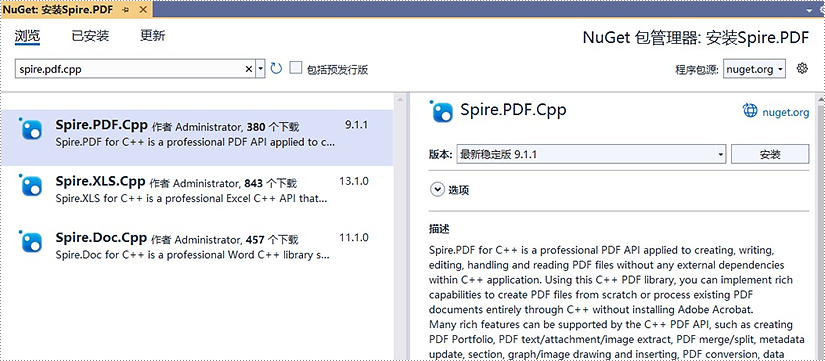
Task: Click the NuGet 包管理器 heading text
Action: pyautogui.click(x=696, y=38)
